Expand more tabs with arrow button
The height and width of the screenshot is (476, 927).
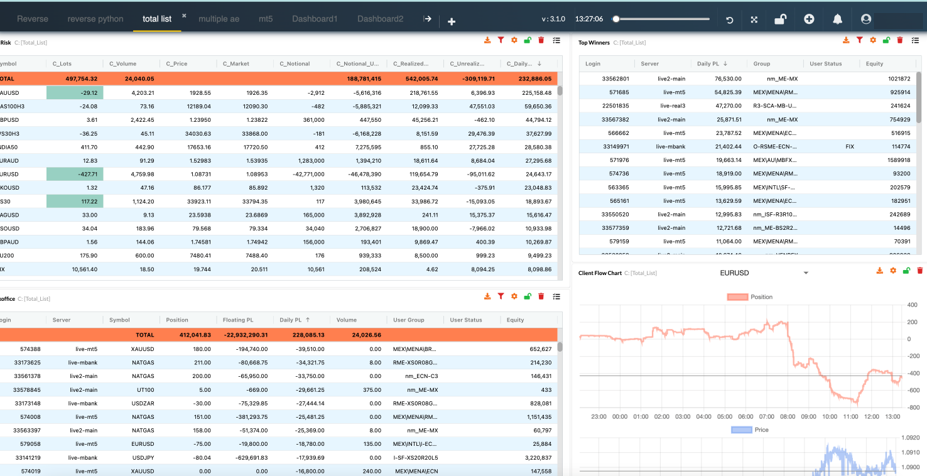(427, 19)
